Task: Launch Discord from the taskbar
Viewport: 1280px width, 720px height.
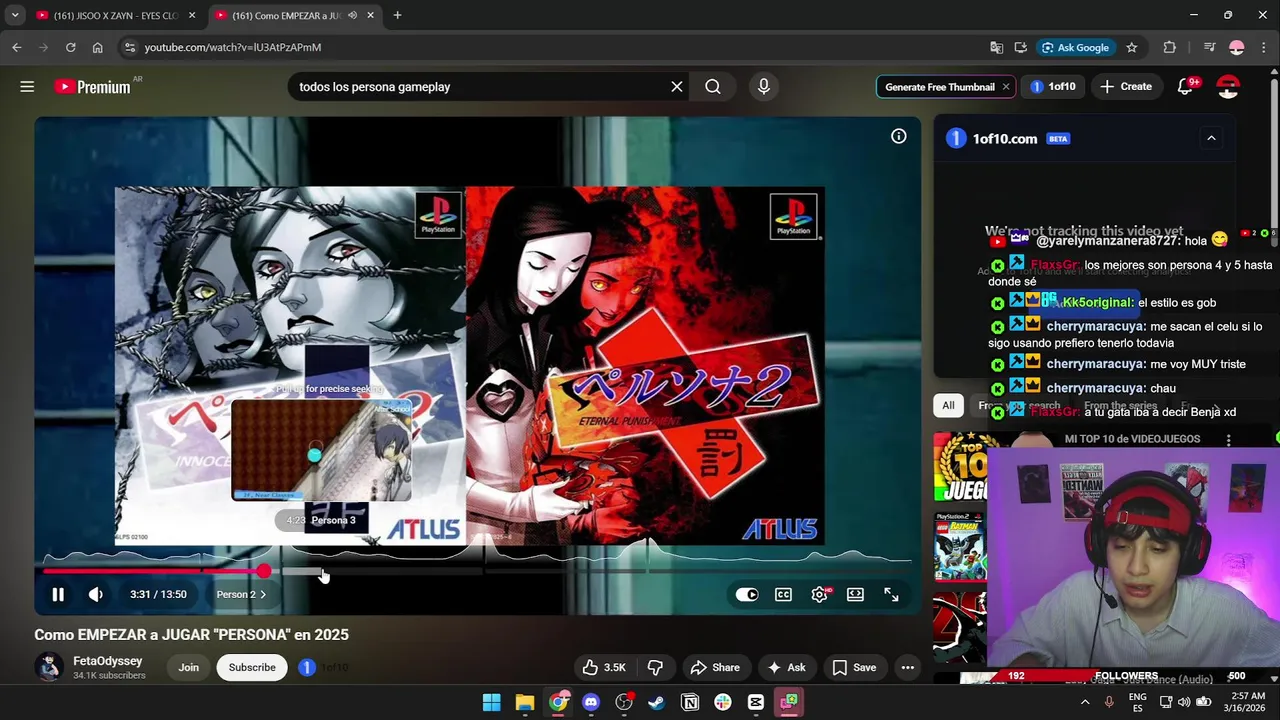Action: [x=591, y=702]
